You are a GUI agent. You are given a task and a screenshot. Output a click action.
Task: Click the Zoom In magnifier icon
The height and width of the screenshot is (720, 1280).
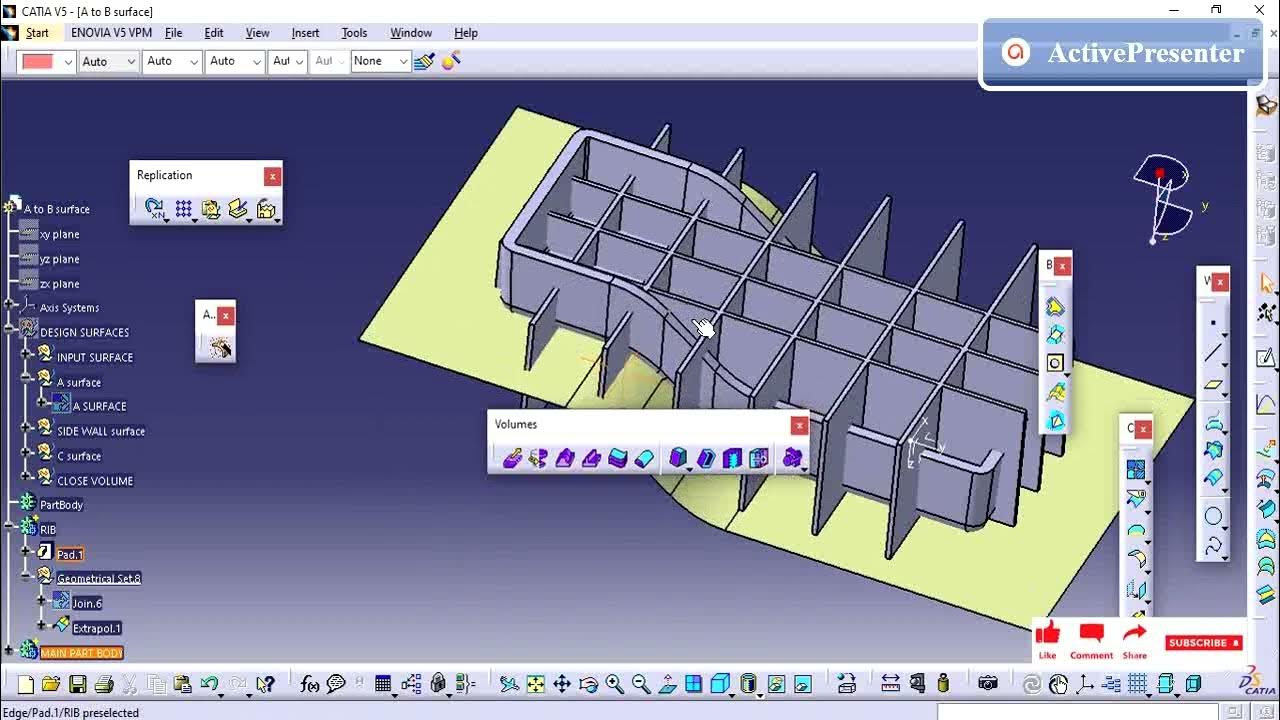614,684
